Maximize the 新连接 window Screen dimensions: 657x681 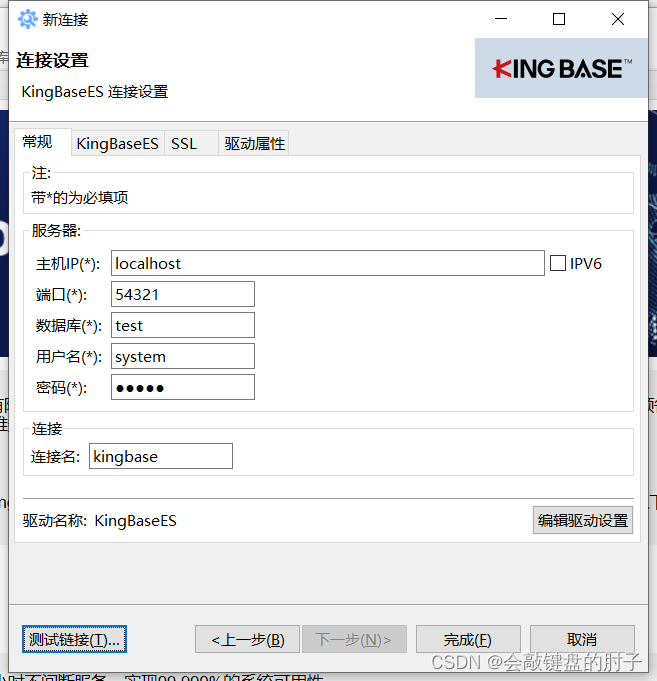pyautogui.click(x=559, y=19)
